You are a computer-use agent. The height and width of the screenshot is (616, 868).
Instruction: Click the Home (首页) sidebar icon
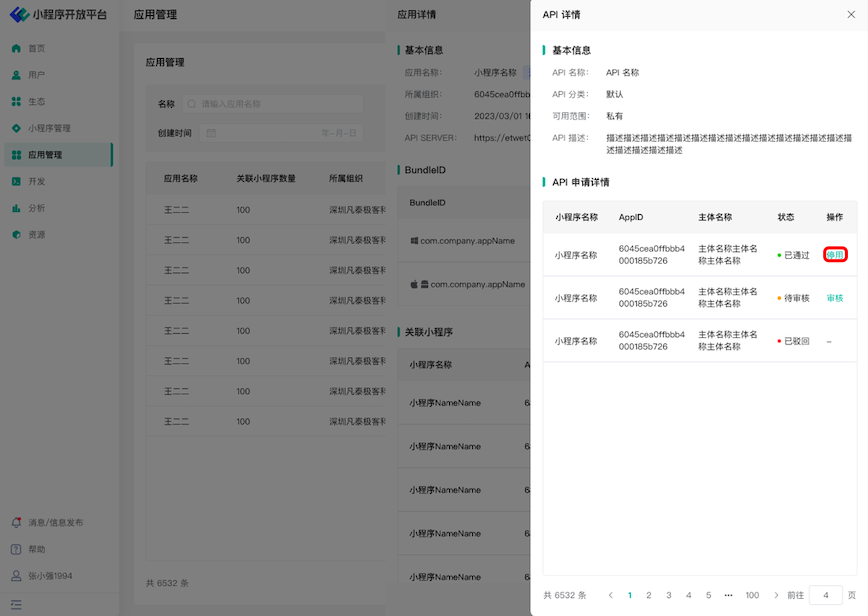16,48
